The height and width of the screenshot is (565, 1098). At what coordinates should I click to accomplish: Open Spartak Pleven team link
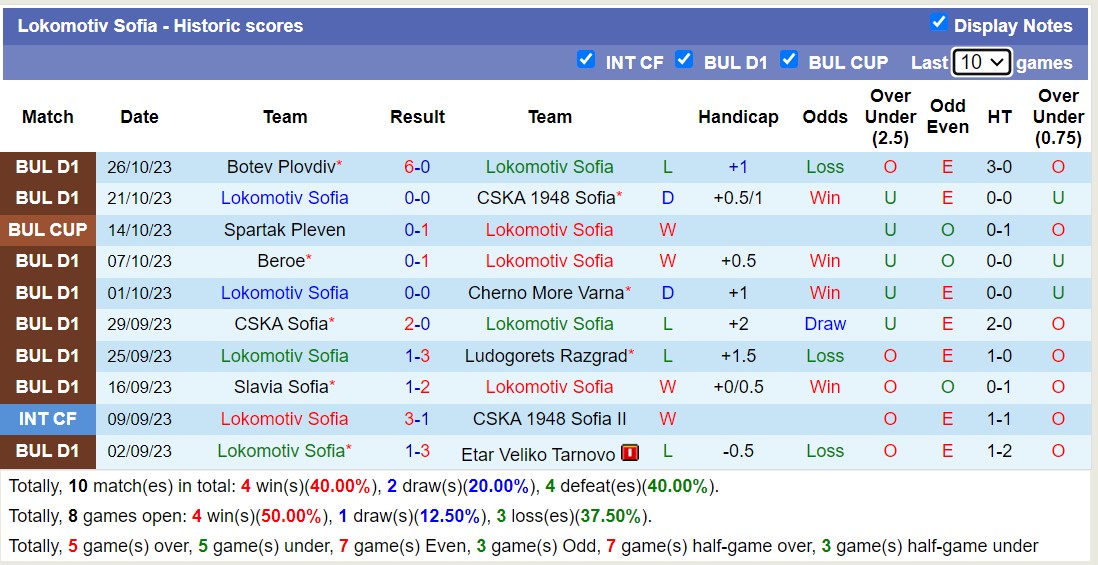pos(285,230)
